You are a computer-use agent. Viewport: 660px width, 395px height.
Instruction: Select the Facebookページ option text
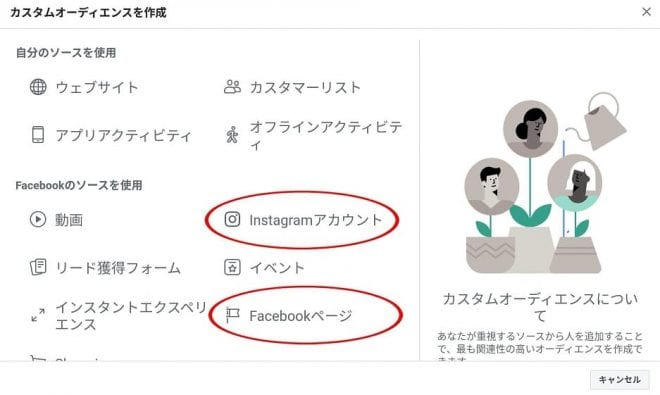click(x=301, y=316)
